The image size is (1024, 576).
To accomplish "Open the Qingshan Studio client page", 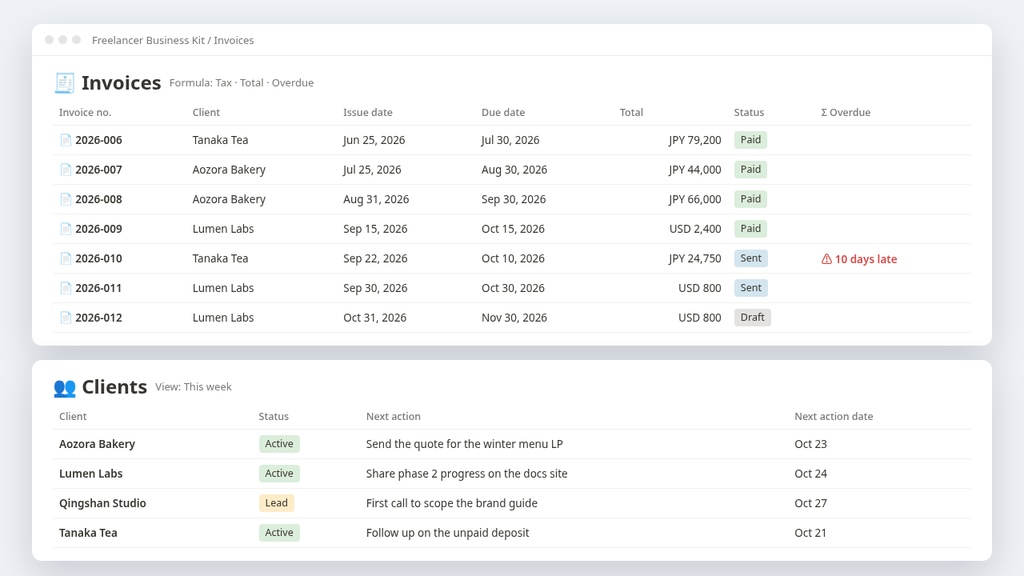I will 103,504.
